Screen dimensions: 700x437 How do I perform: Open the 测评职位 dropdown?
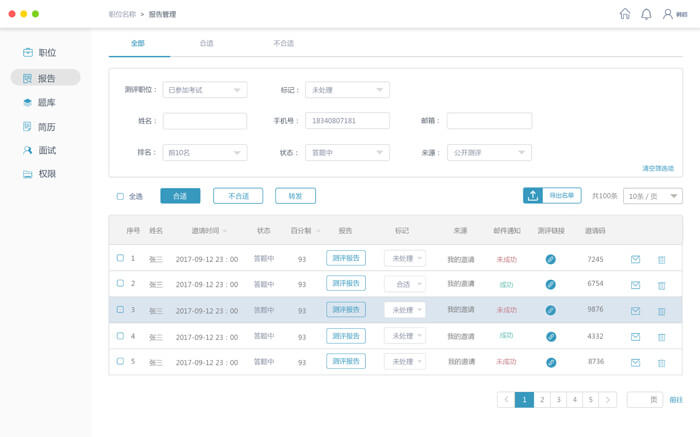(x=205, y=90)
